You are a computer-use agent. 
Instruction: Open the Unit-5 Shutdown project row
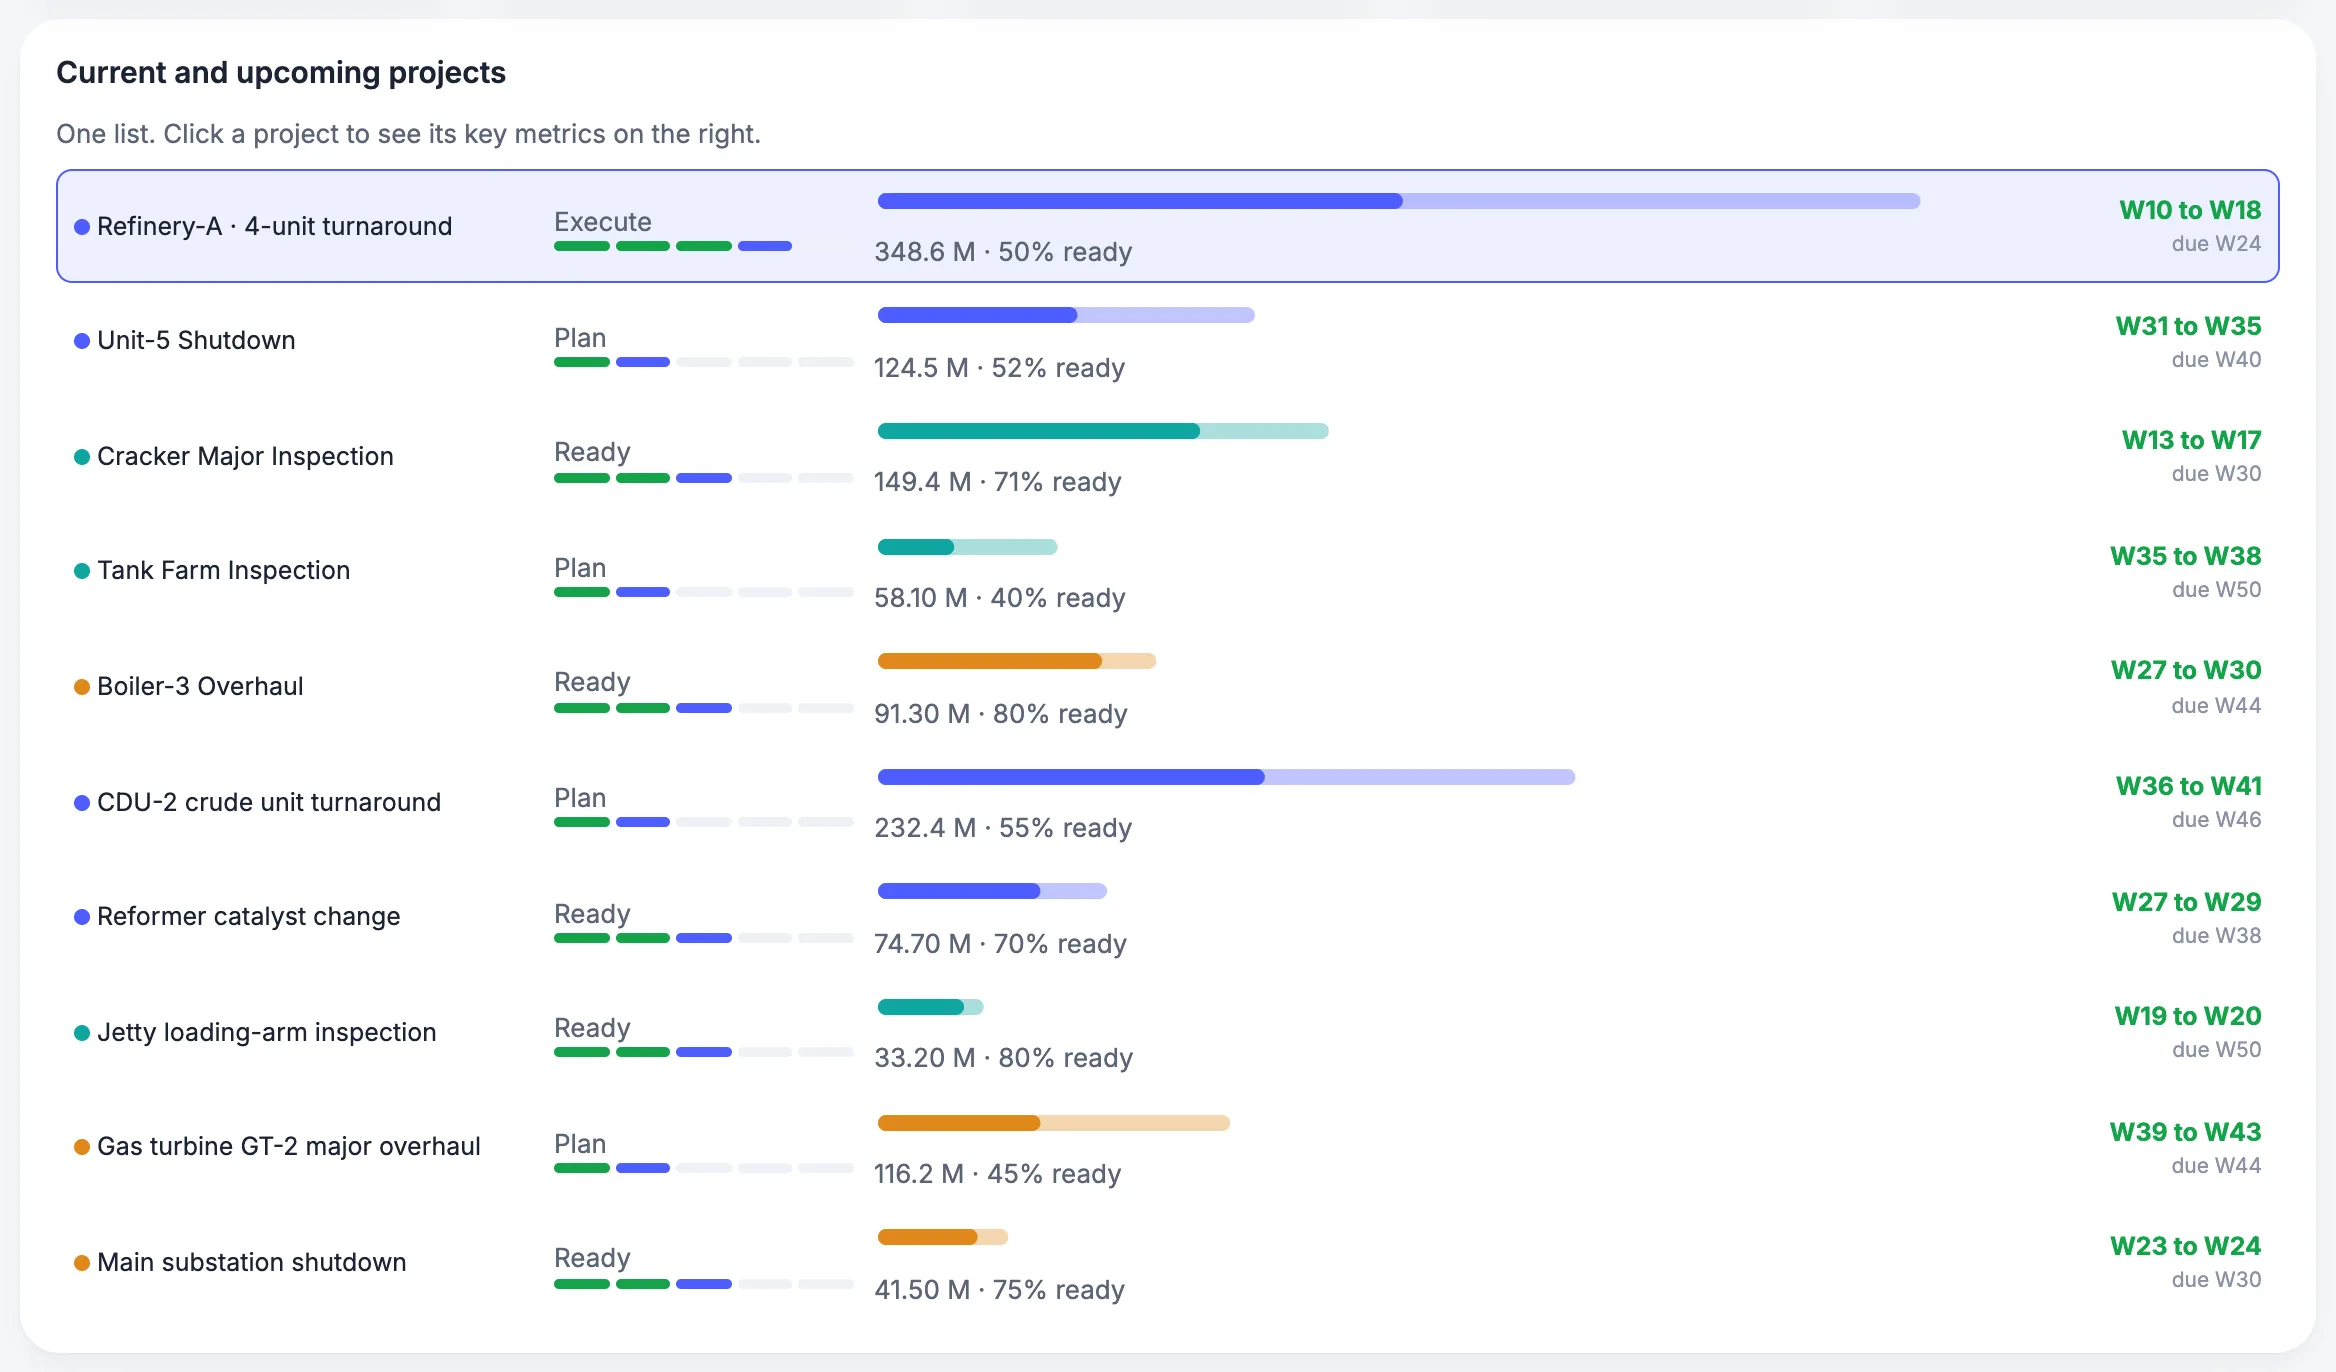tap(1167, 341)
